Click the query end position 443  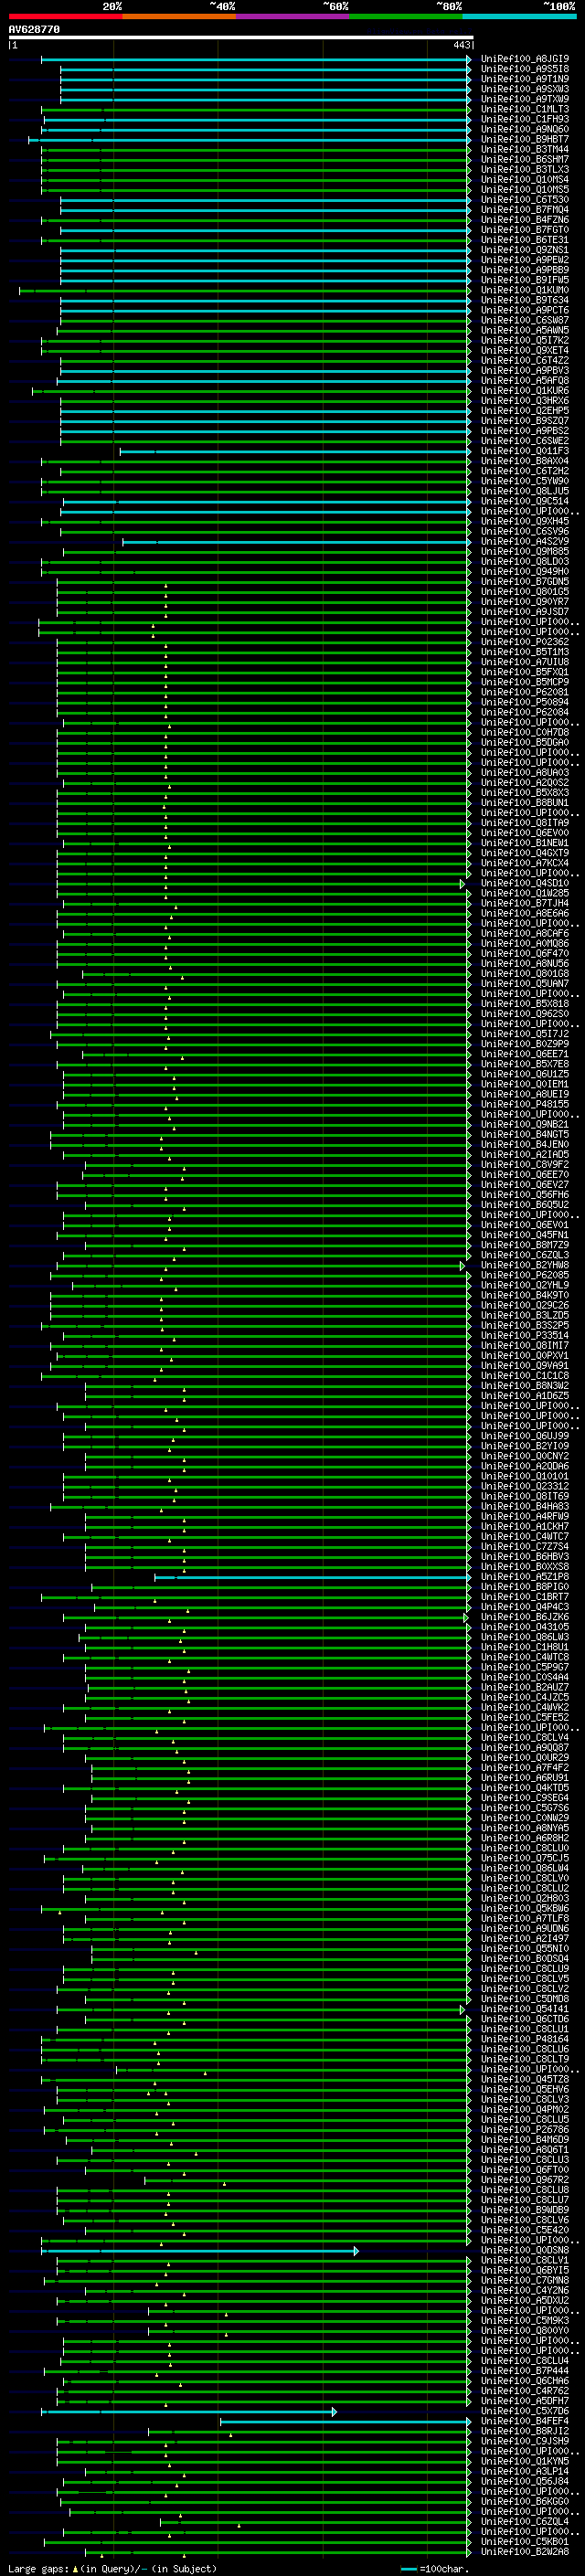pos(461,45)
